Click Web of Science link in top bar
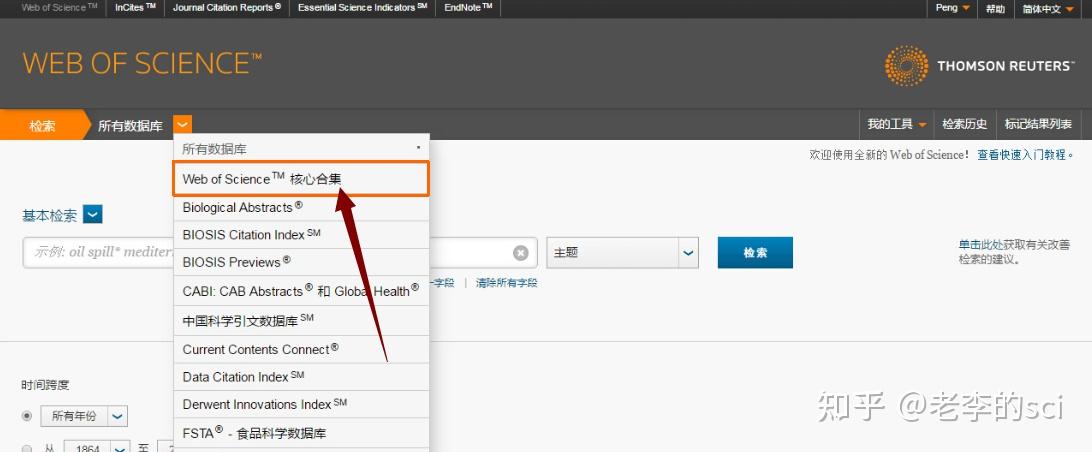This screenshot has height=452, width=1092. point(58,8)
